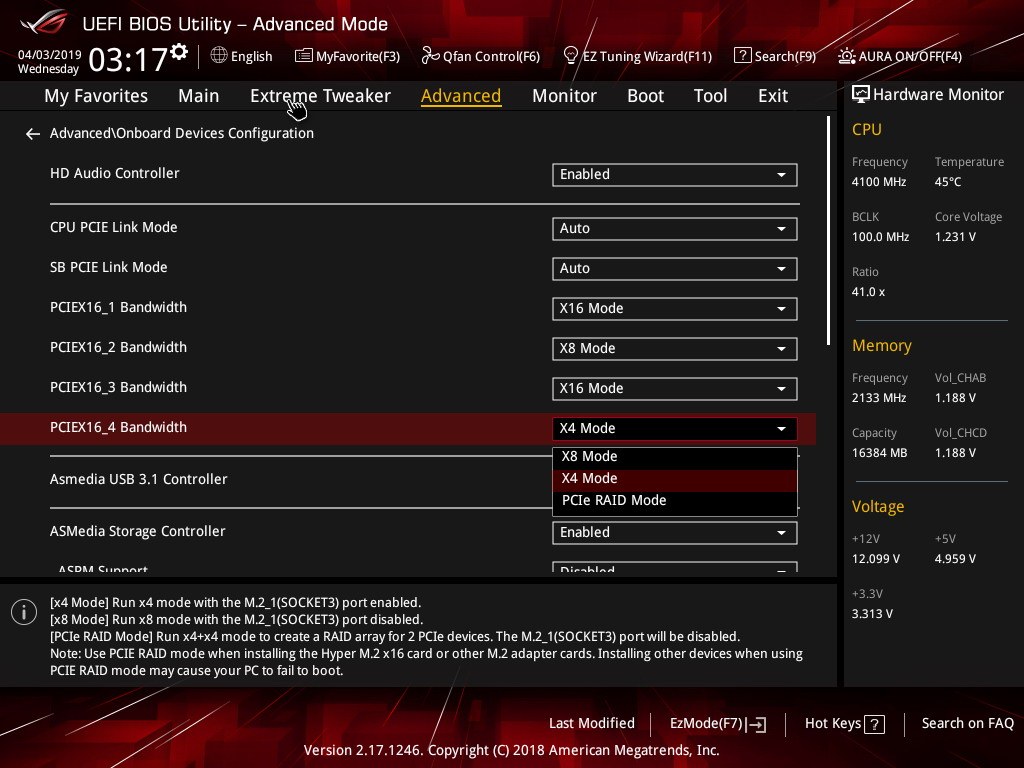Open the HD Audio Controller dropdown
Screen dimensions: 1024x768
tap(675, 174)
